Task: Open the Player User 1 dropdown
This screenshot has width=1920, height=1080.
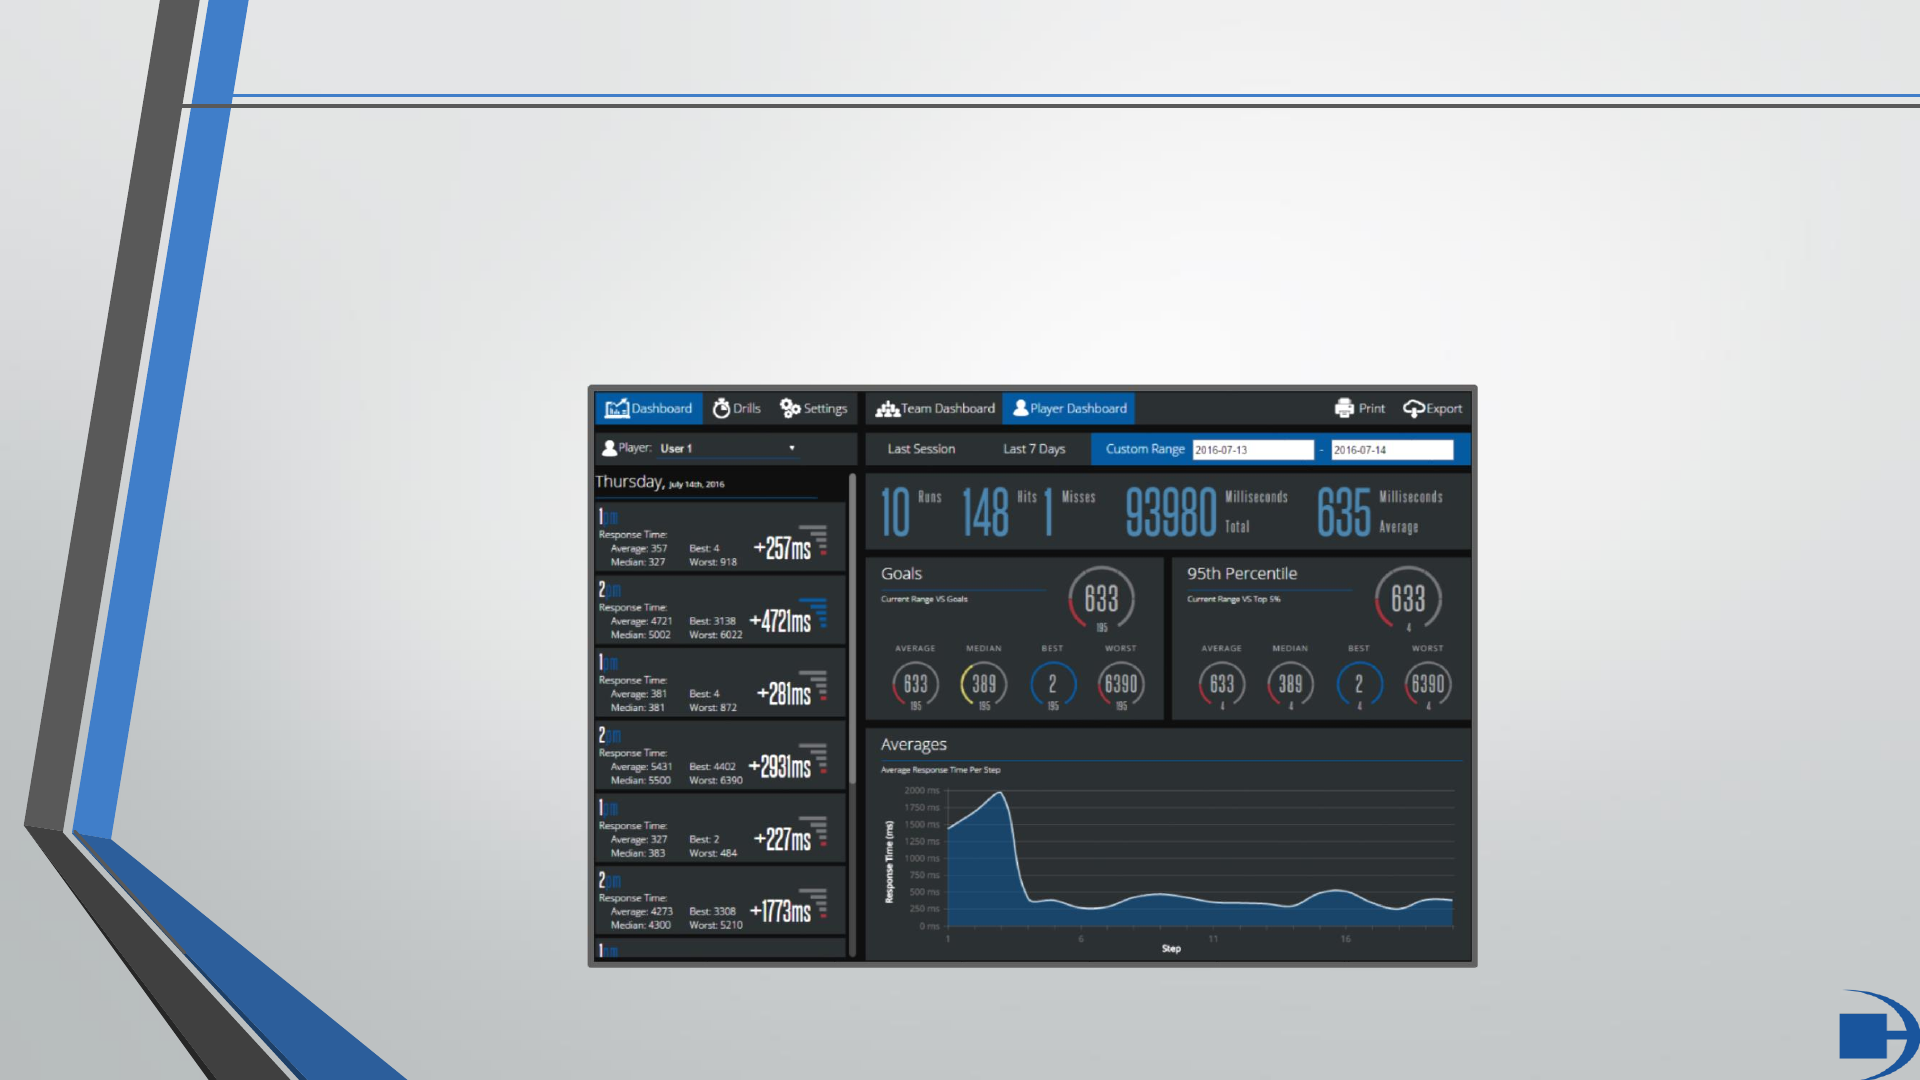Action: tap(728, 448)
